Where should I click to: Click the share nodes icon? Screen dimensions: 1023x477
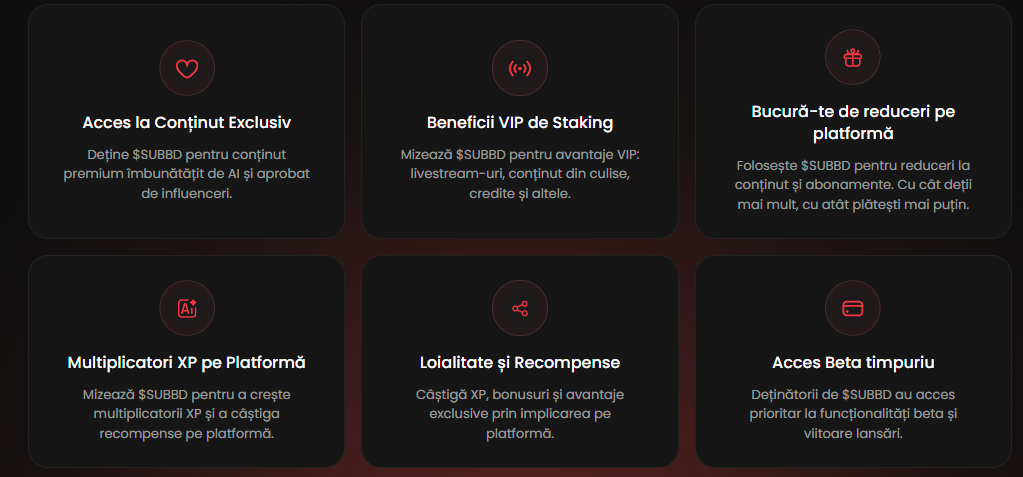pos(520,309)
